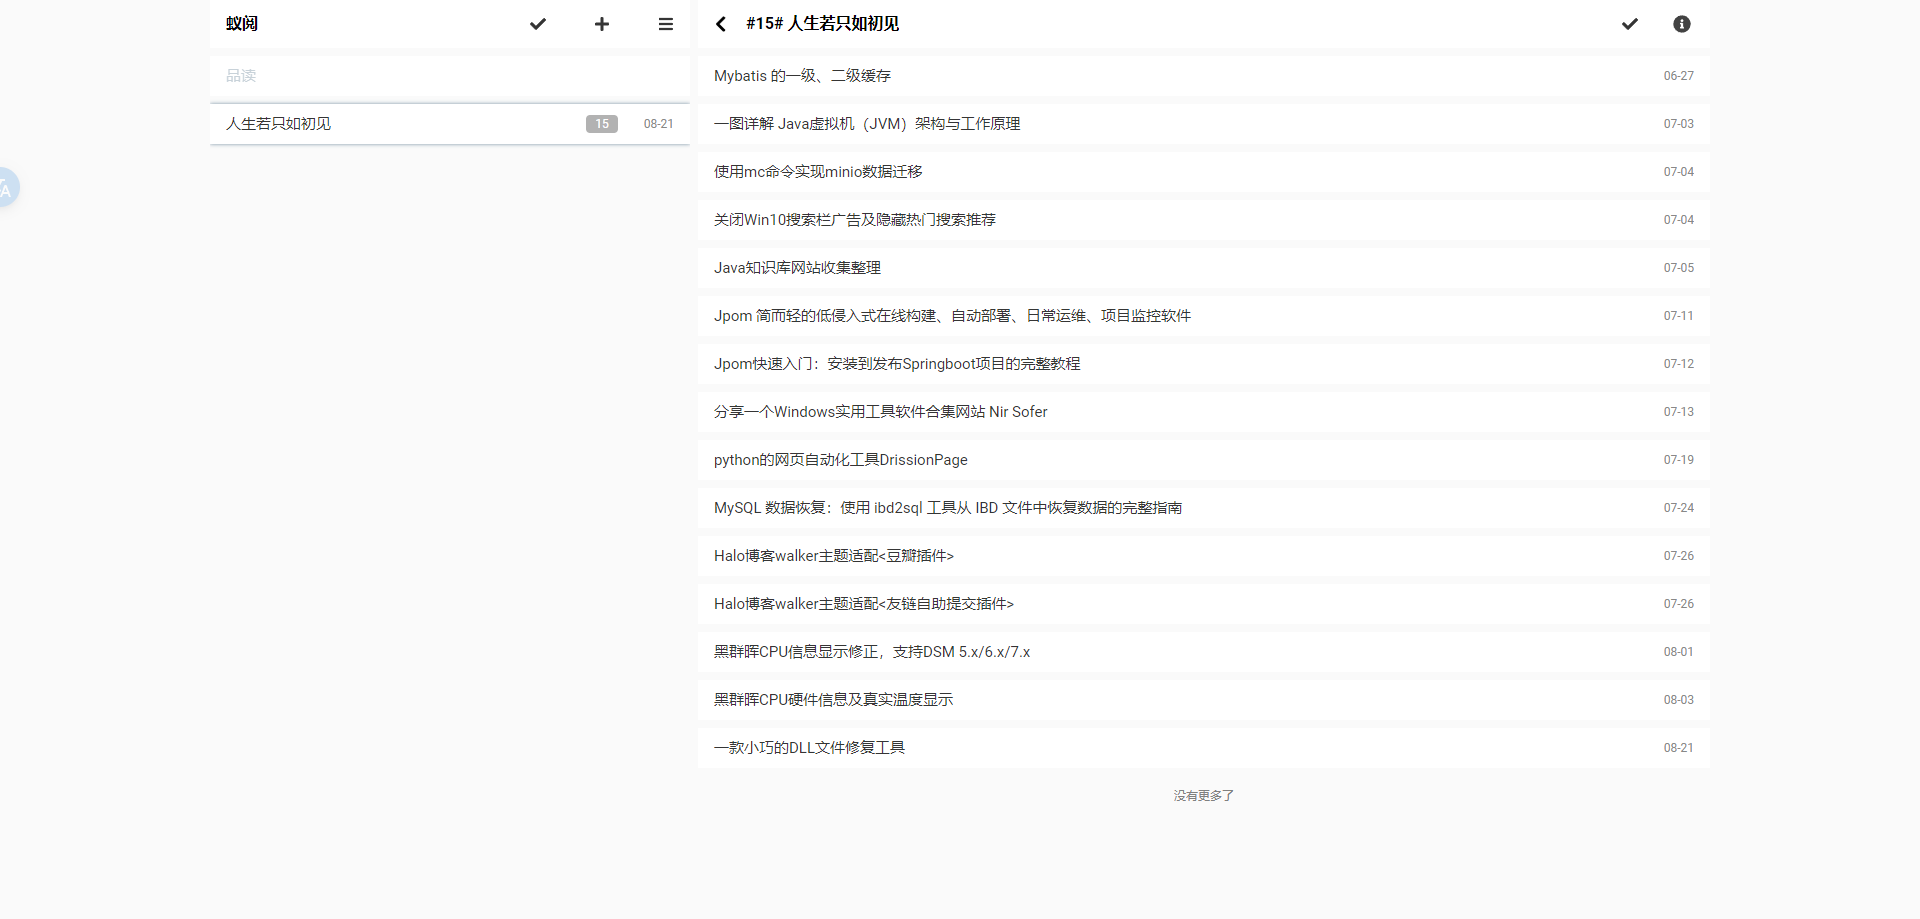Viewport: 1920px width, 919px height.
Task: Click the circular avatar on the screen edge
Action: 5,187
